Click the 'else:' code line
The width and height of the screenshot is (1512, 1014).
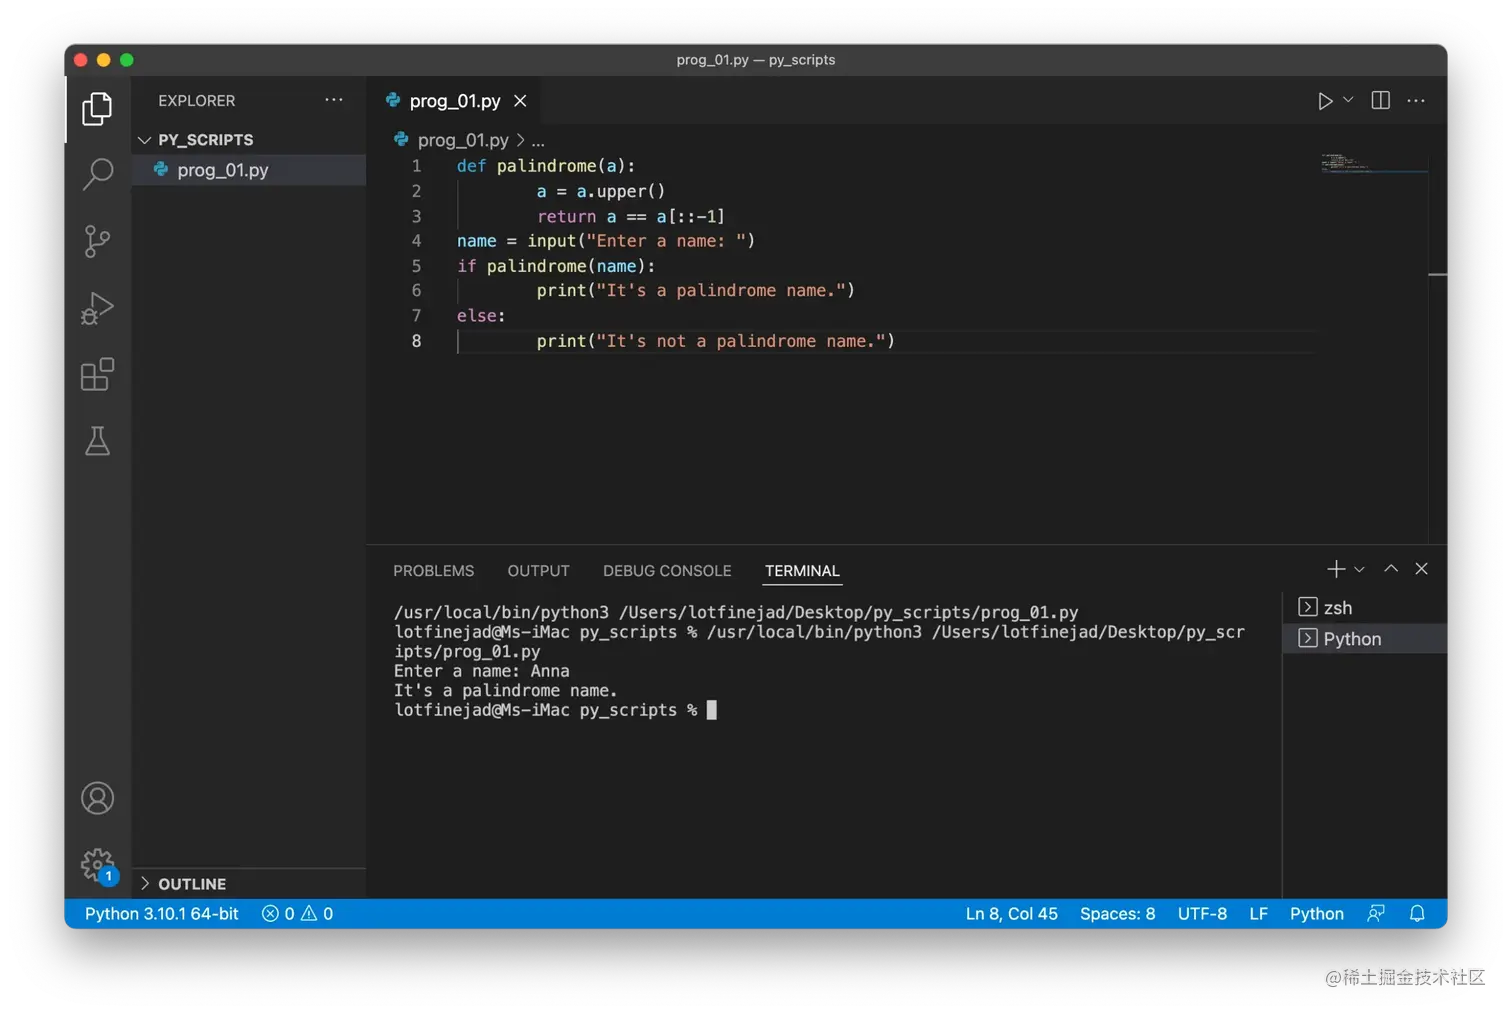(x=481, y=316)
